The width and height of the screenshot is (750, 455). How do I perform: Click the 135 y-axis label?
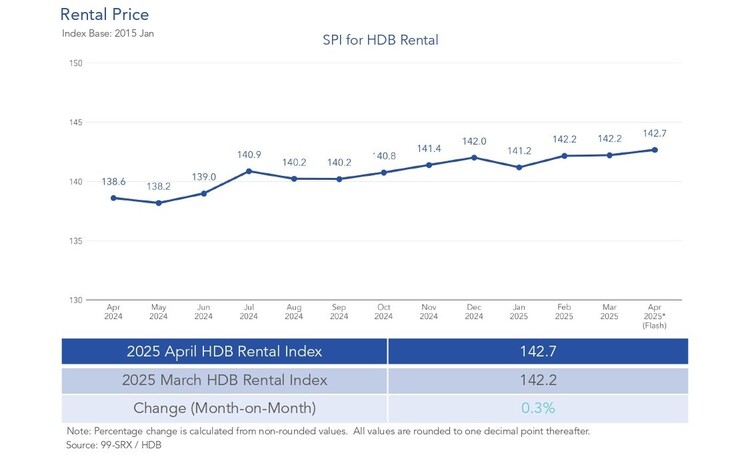point(76,241)
